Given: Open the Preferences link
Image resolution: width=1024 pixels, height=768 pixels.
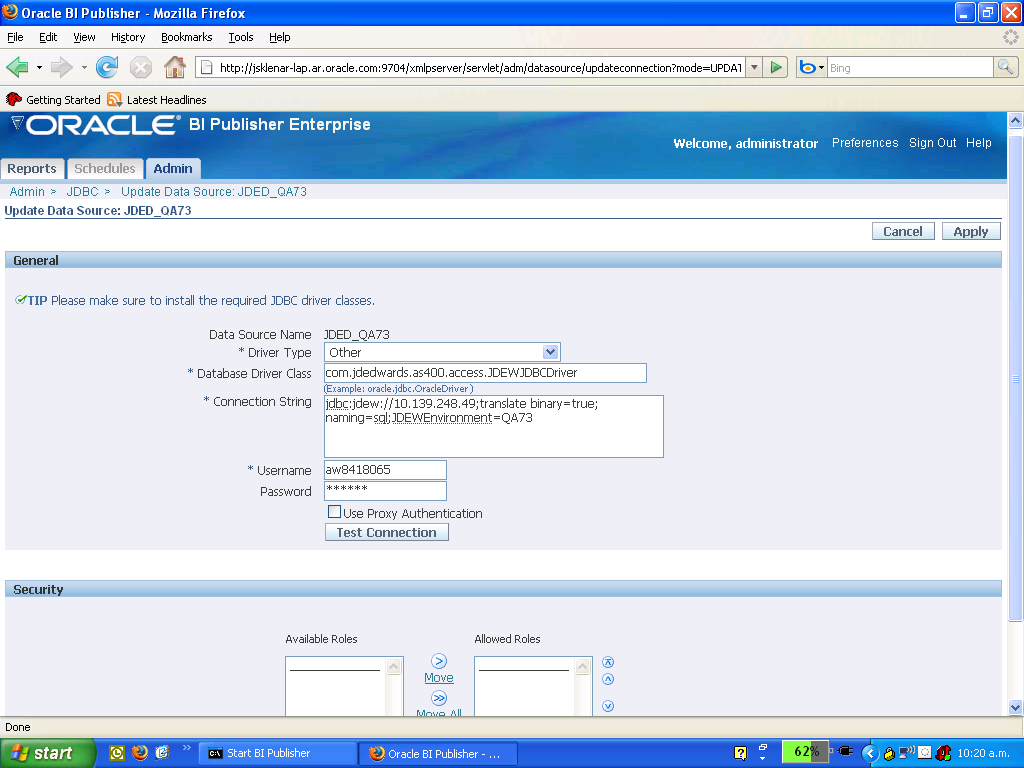Looking at the screenshot, I should [865, 143].
